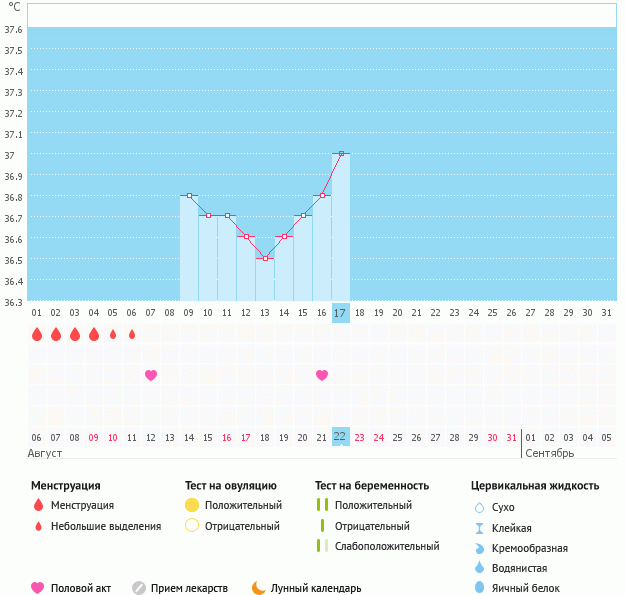626x595 pixels.
Task: Select highlighted calendar date 22
Action: (x=341, y=437)
